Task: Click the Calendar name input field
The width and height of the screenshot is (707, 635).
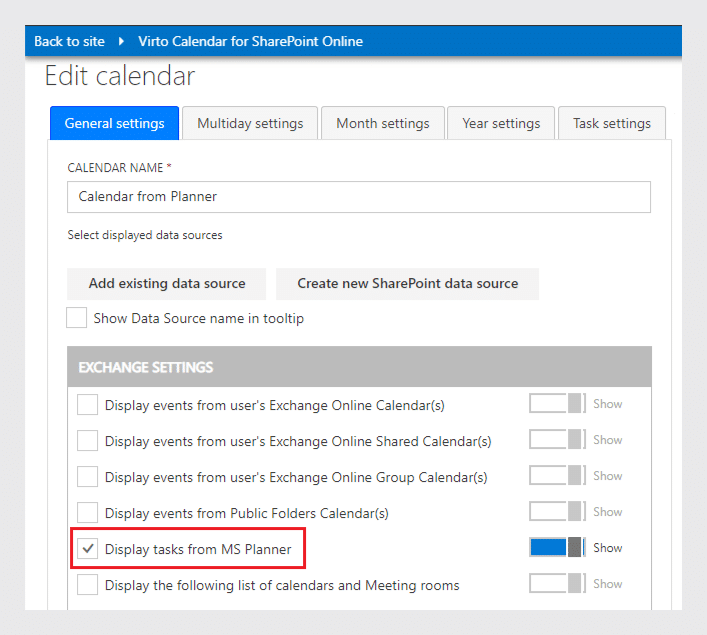Action: (x=359, y=197)
